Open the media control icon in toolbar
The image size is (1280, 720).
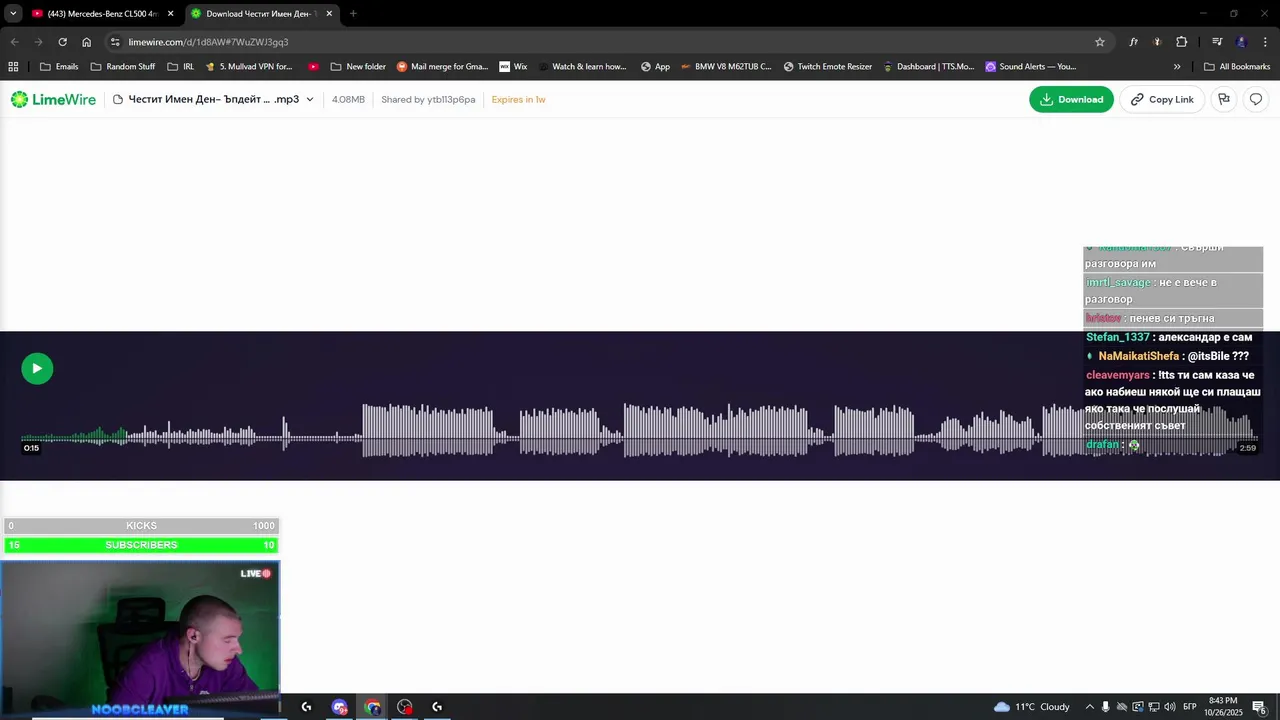point(1217,42)
